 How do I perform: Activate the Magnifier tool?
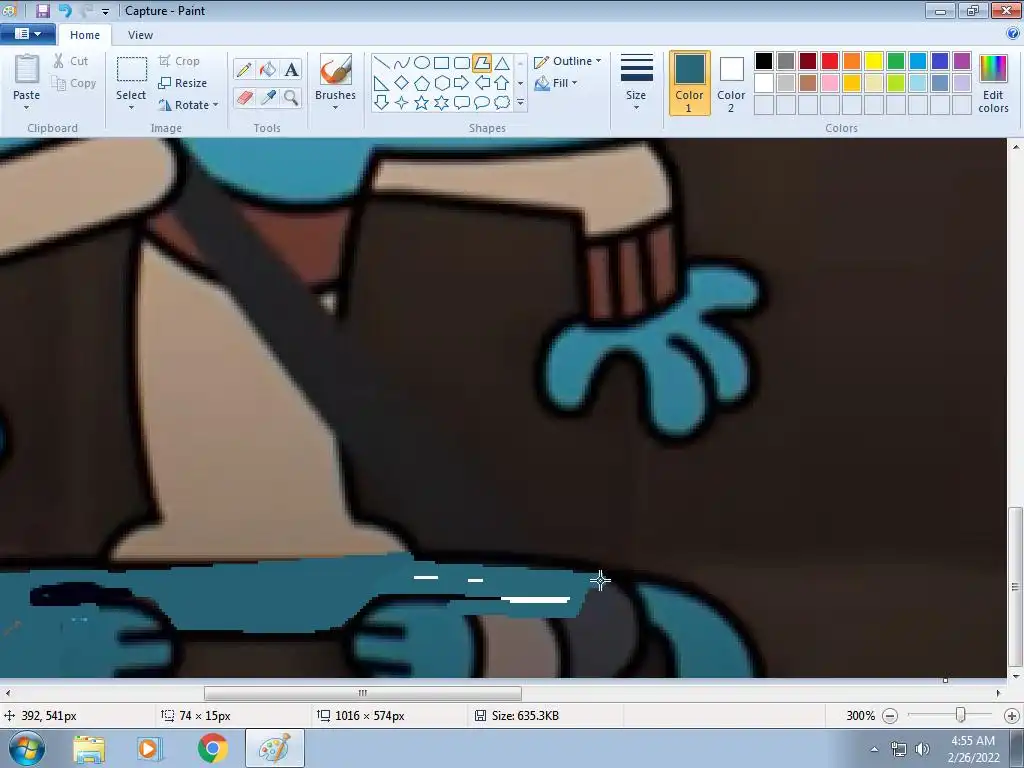click(x=291, y=98)
